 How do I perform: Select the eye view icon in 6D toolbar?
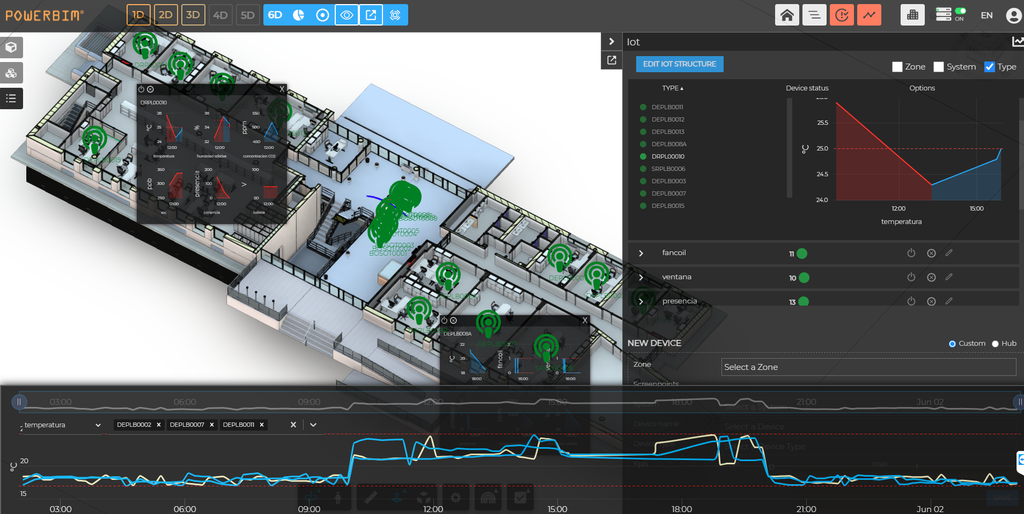point(347,15)
